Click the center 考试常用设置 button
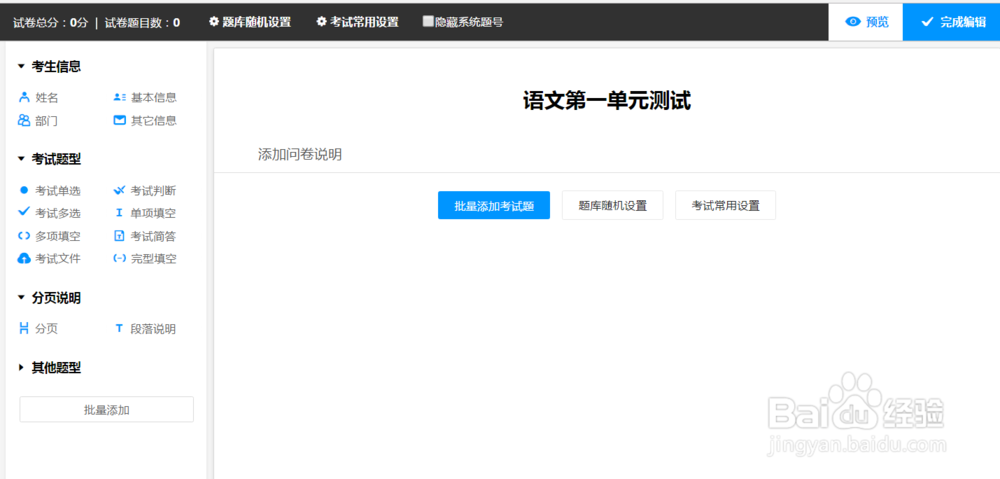This screenshot has height=479, width=1000. (x=726, y=205)
